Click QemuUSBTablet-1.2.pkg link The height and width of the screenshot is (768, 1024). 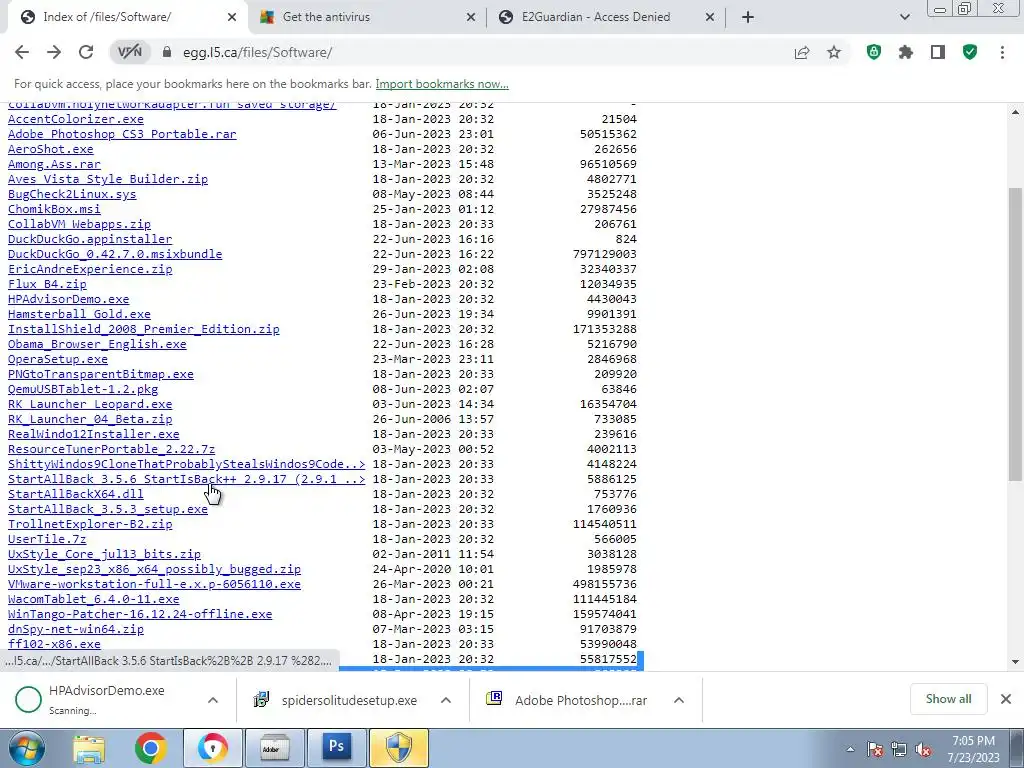83,390
